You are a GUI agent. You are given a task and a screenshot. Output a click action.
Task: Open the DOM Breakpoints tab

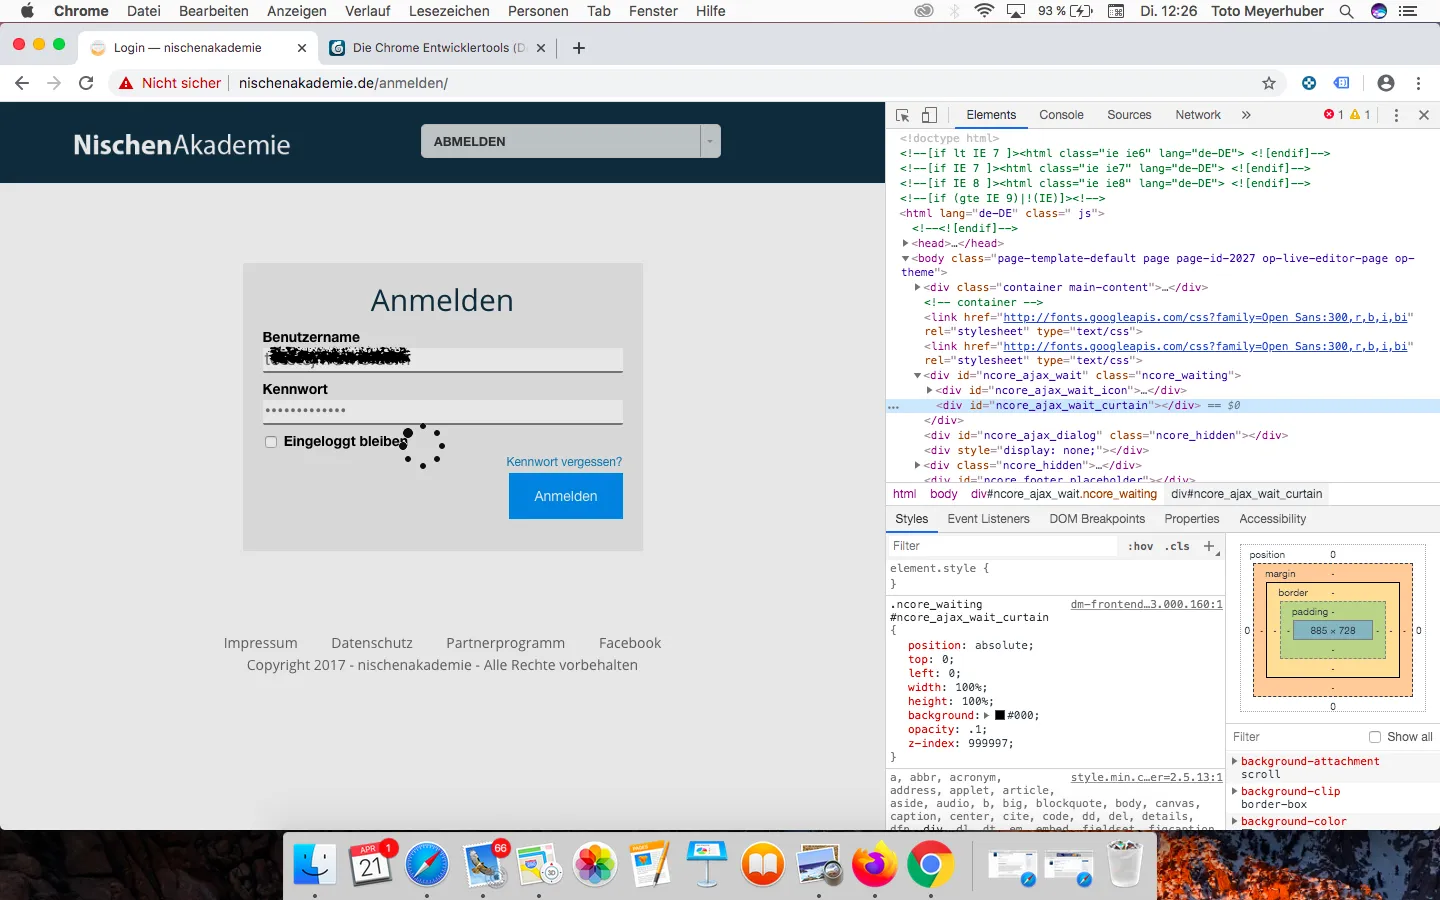pyautogui.click(x=1097, y=519)
